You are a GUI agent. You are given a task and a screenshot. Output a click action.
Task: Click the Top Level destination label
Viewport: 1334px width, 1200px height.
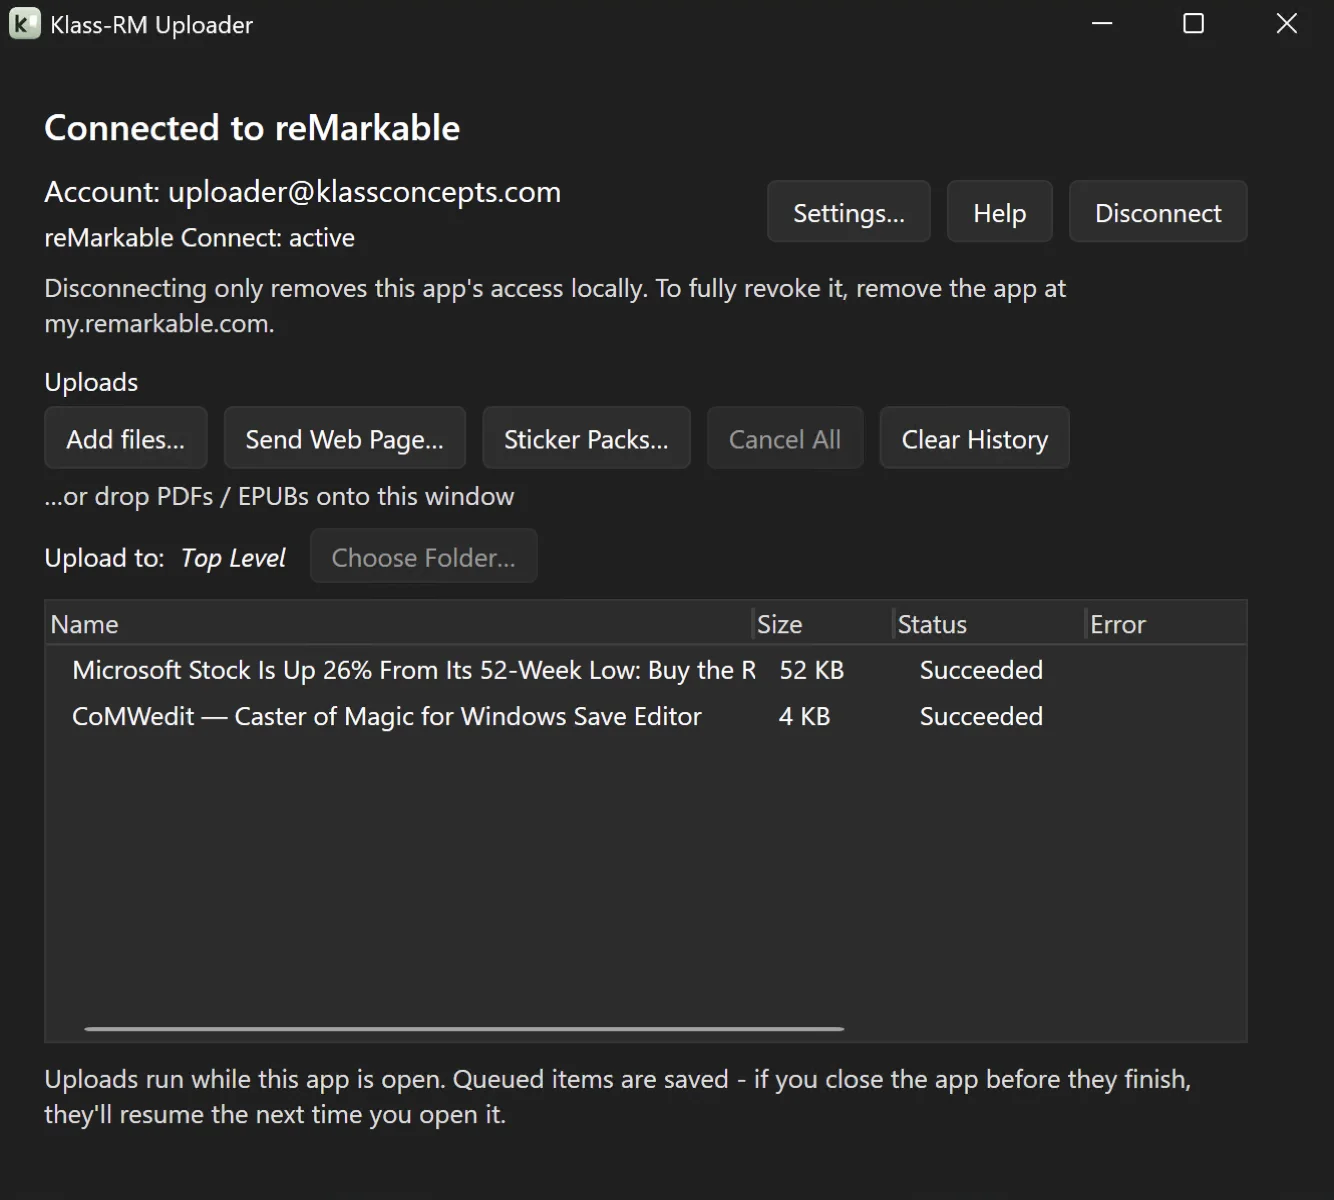click(234, 558)
